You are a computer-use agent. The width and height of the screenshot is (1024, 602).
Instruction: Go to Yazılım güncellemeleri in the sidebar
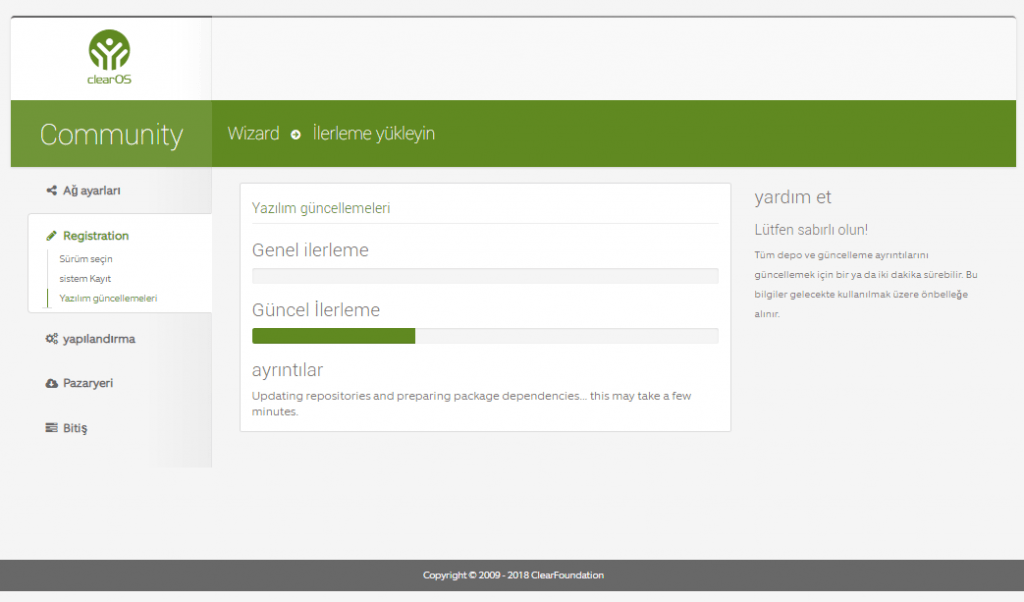[108, 298]
